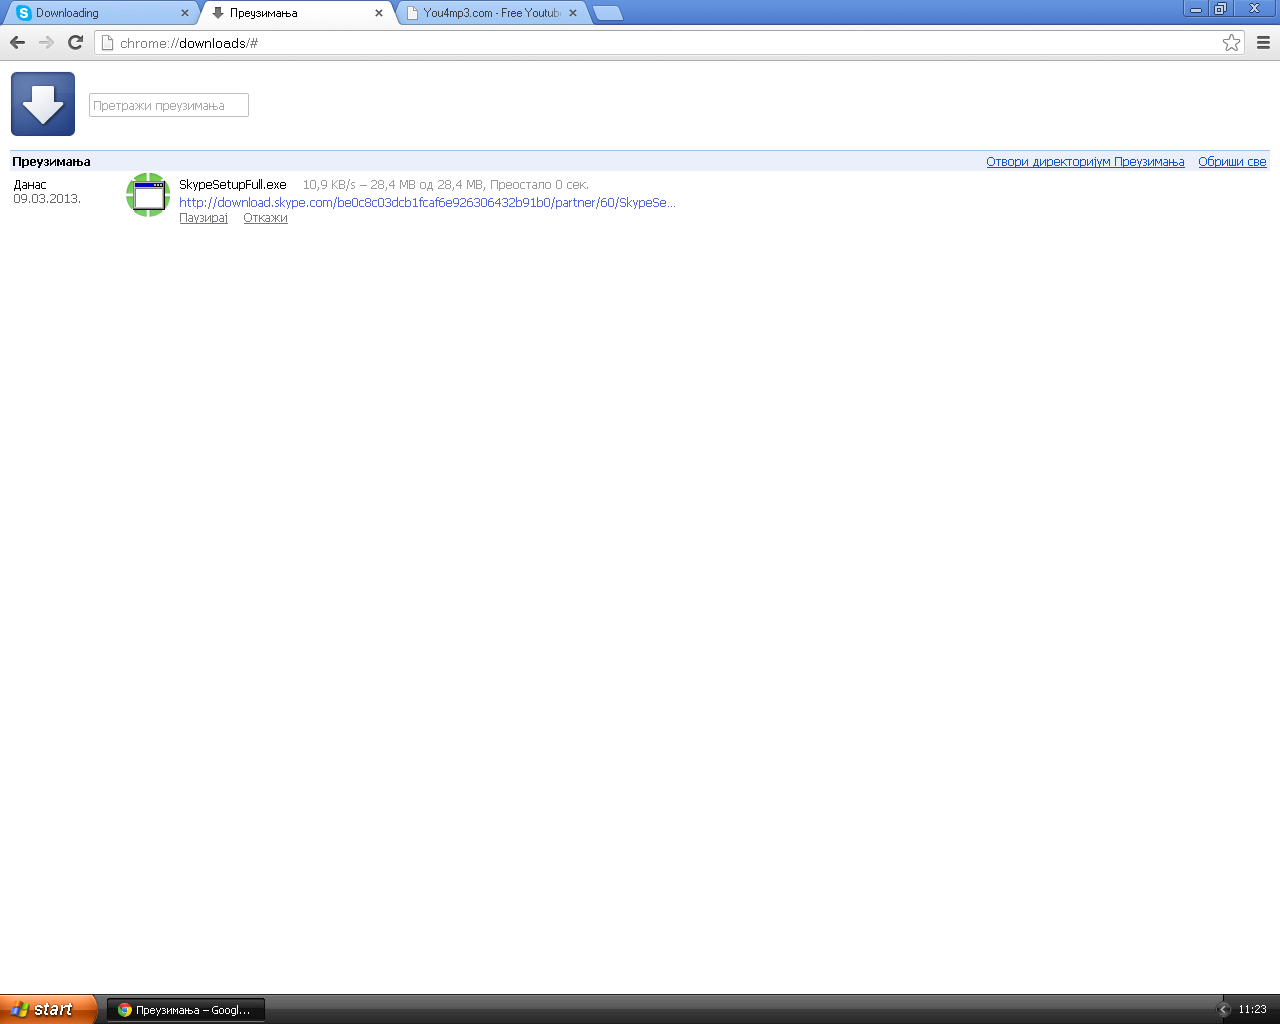Open the Отвори директоријум Преузимања link

1085,162
